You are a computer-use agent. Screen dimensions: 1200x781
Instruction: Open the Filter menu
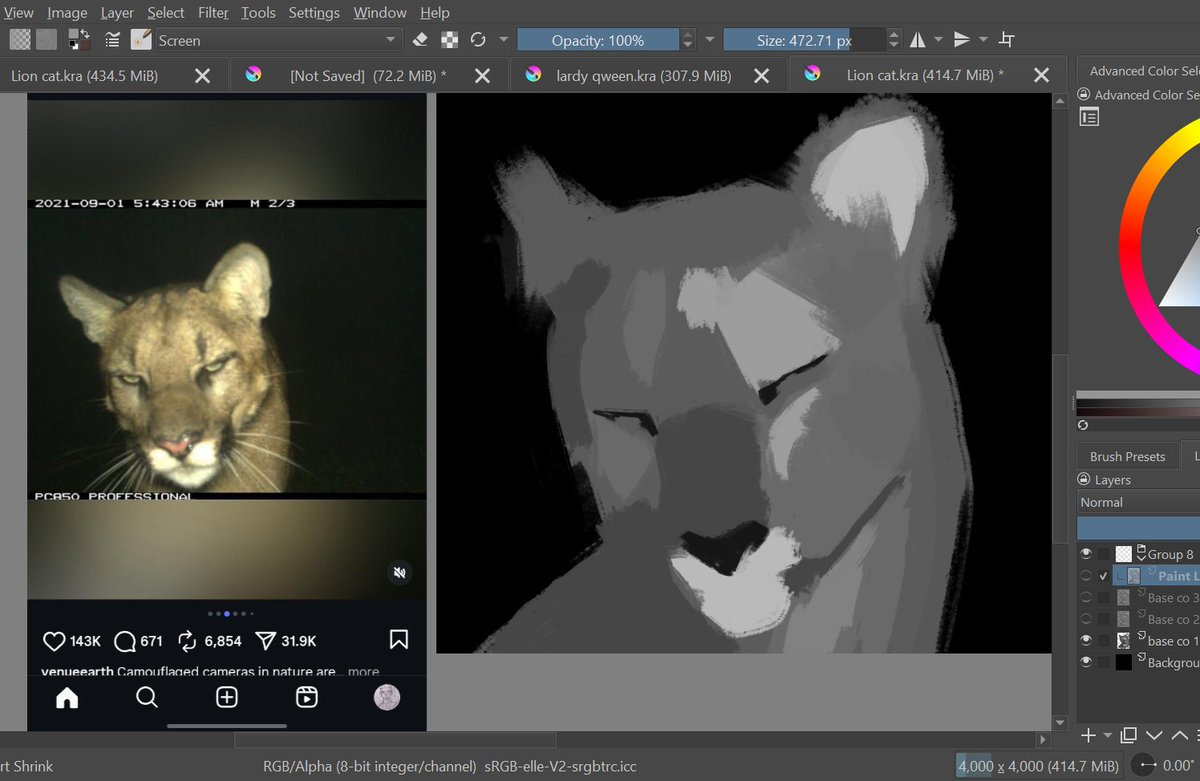click(x=213, y=12)
